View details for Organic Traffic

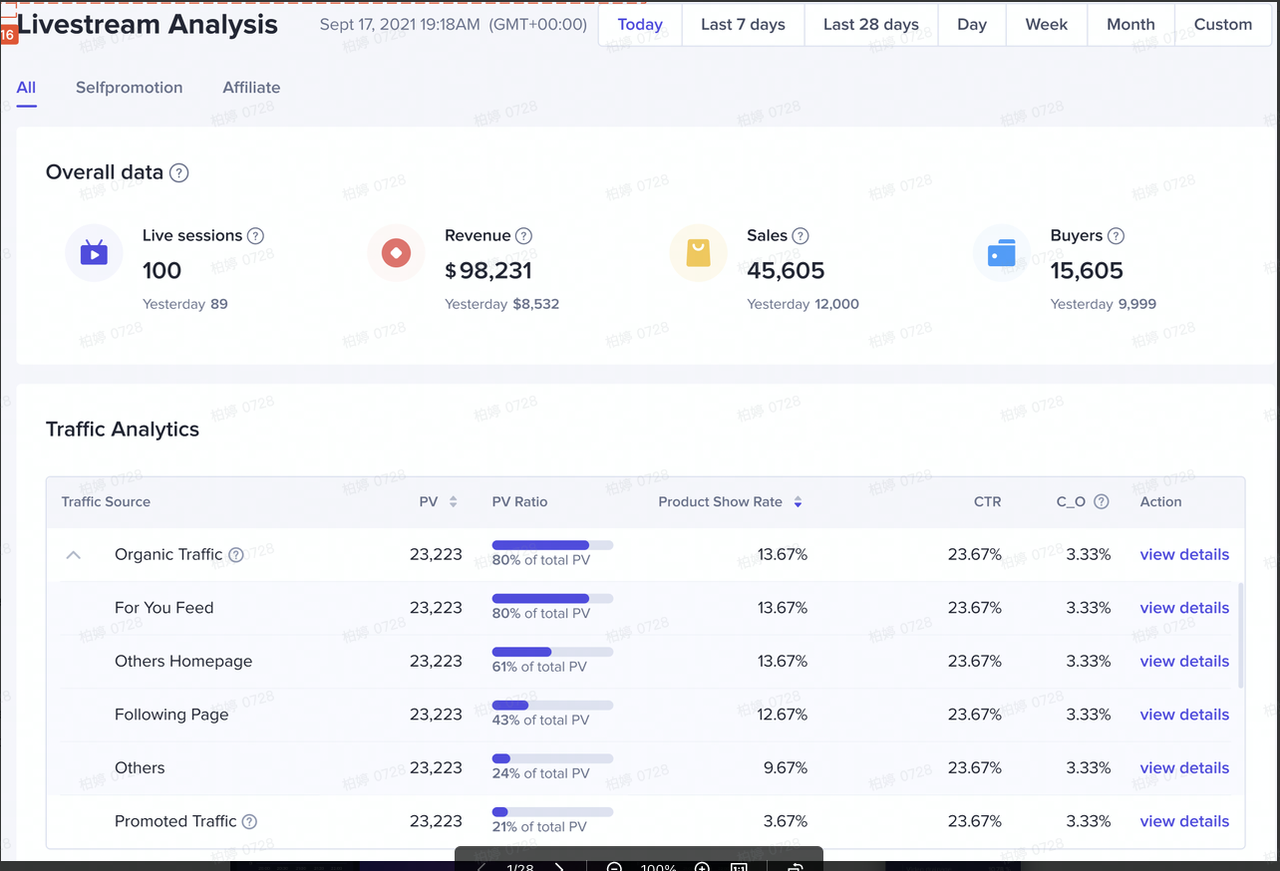(x=1184, y=555)
